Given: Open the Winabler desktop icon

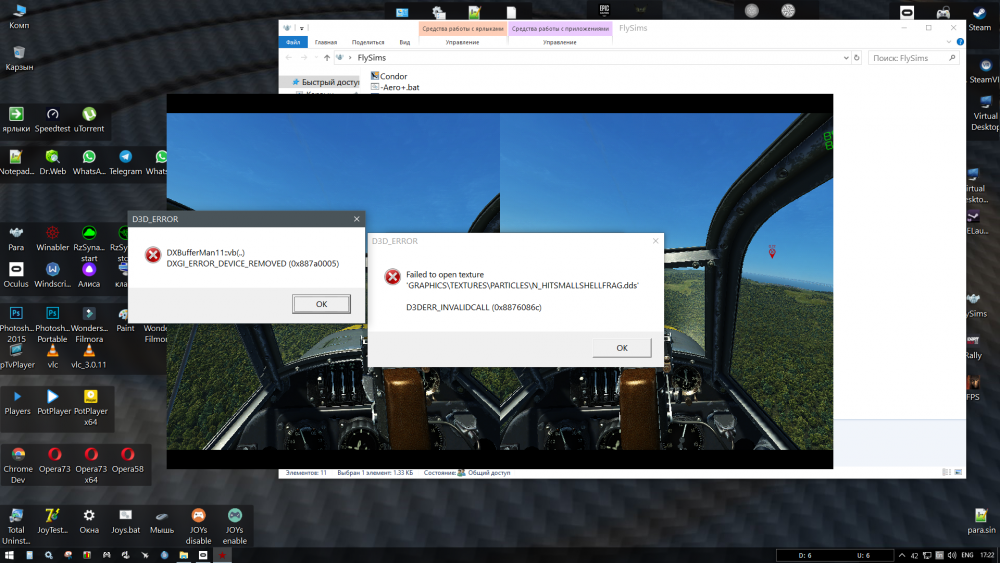Looking at the screenshot, I should coord(52,239).
